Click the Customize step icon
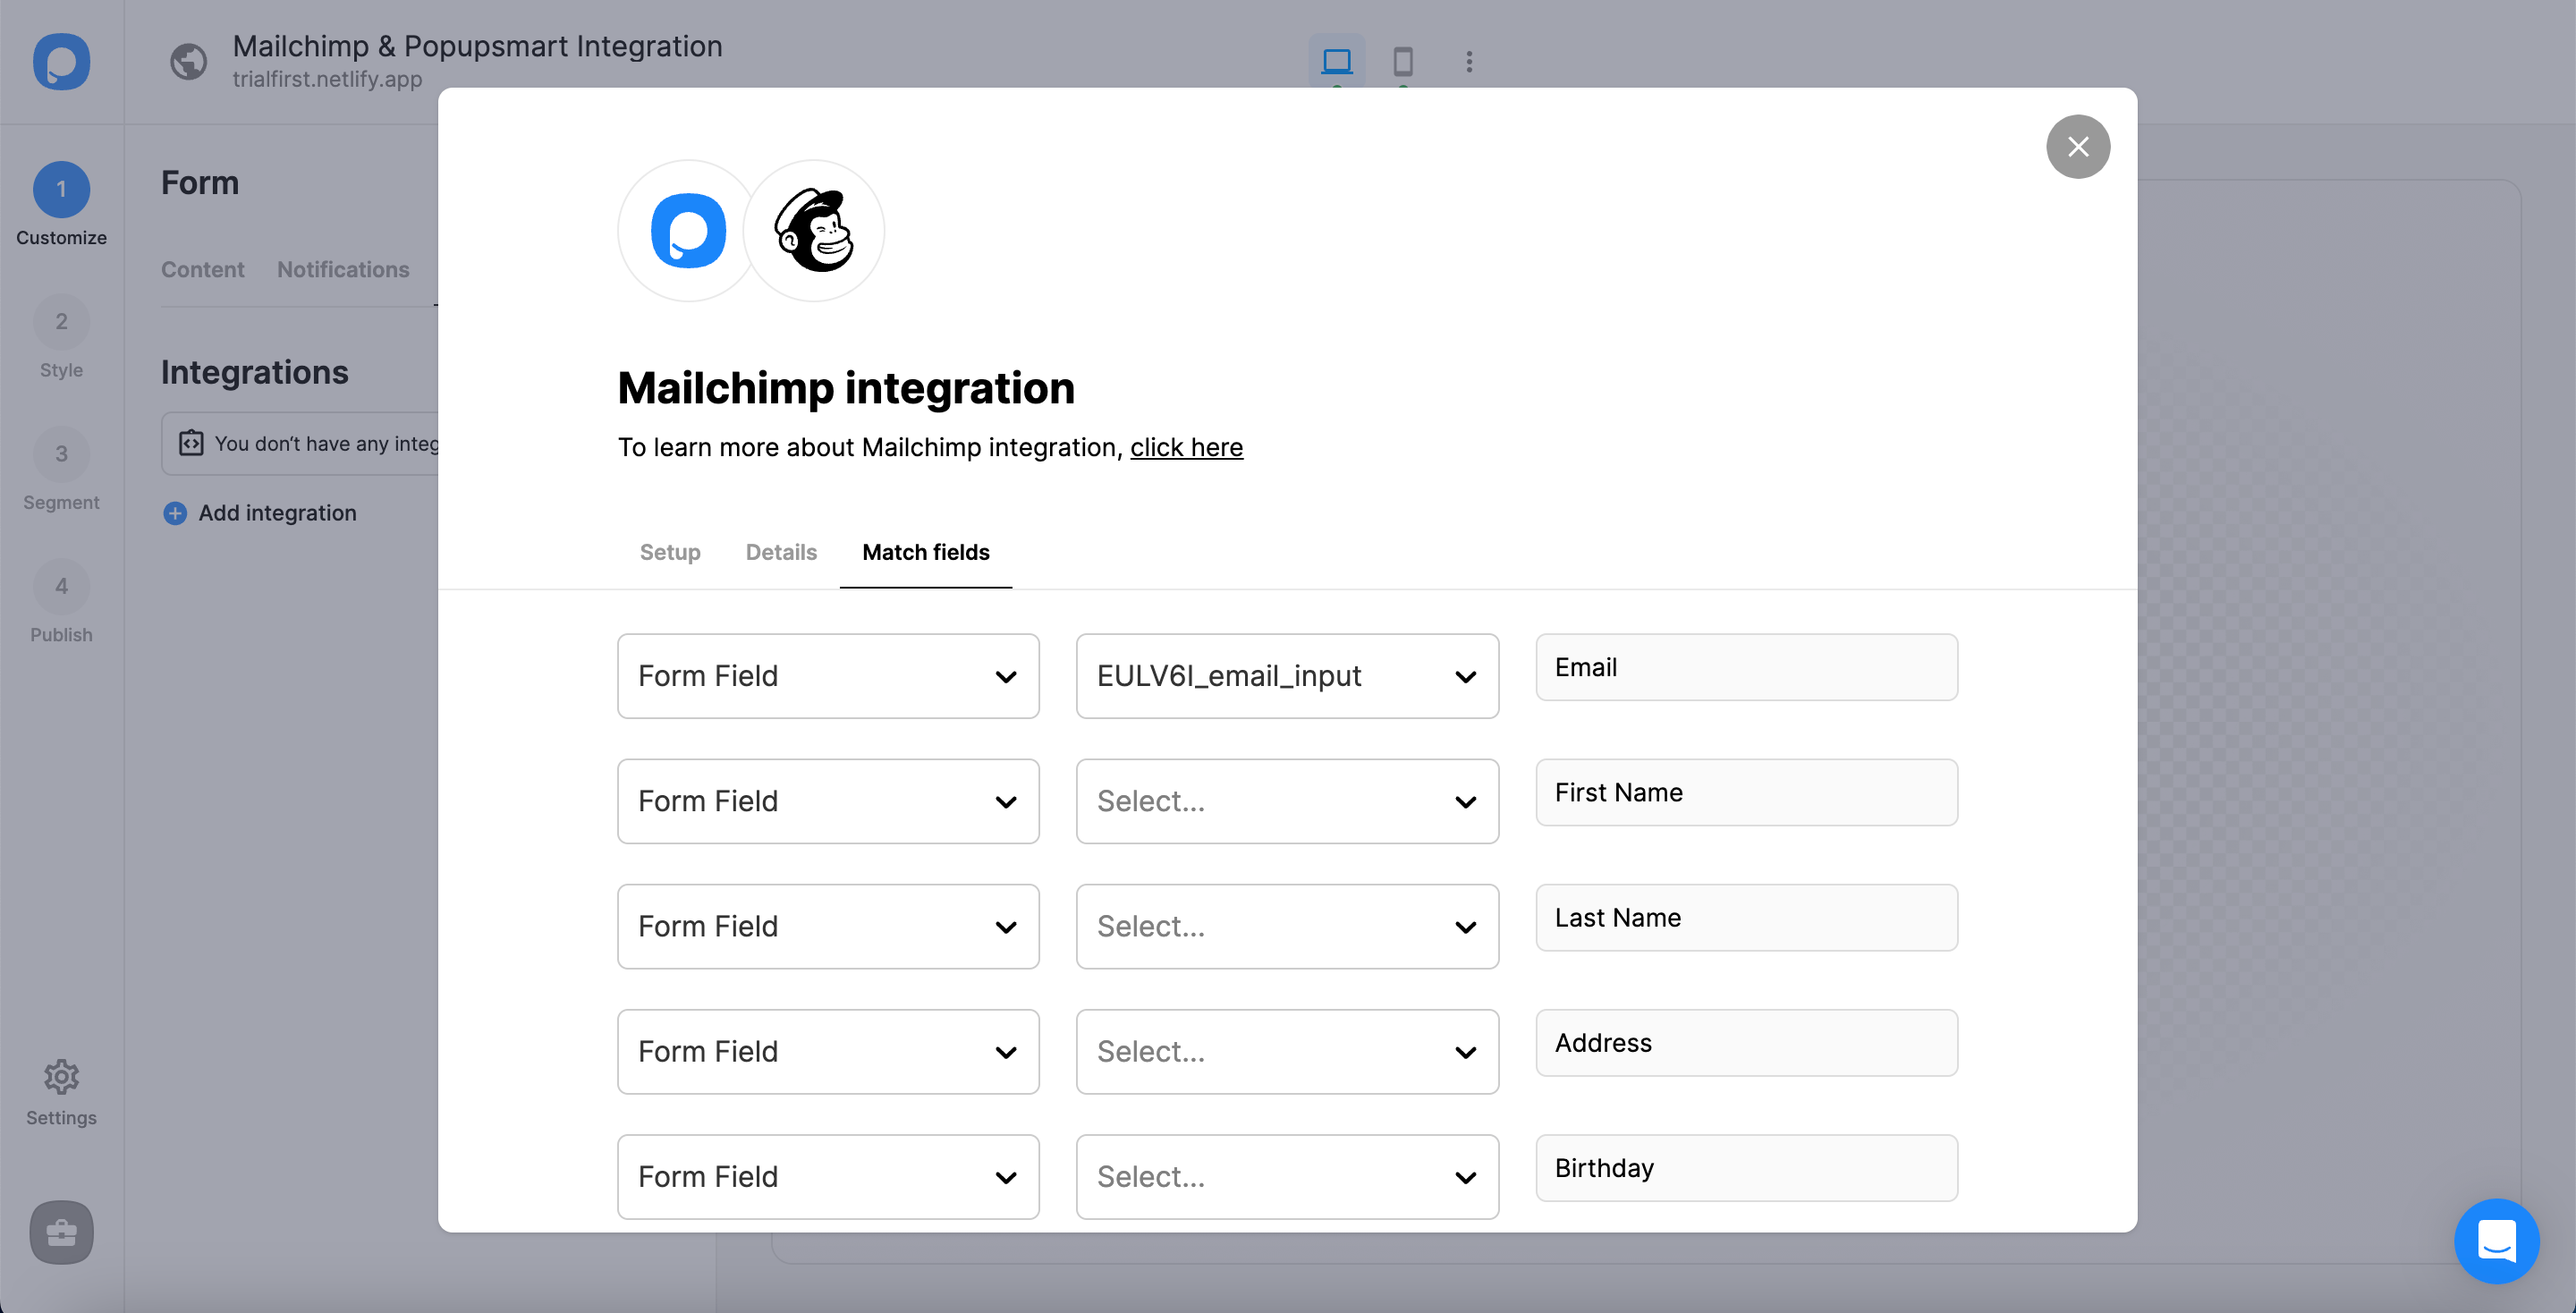Viewport: 2576px width, 1313px height. pyautogui.click(x=62, y=188)
